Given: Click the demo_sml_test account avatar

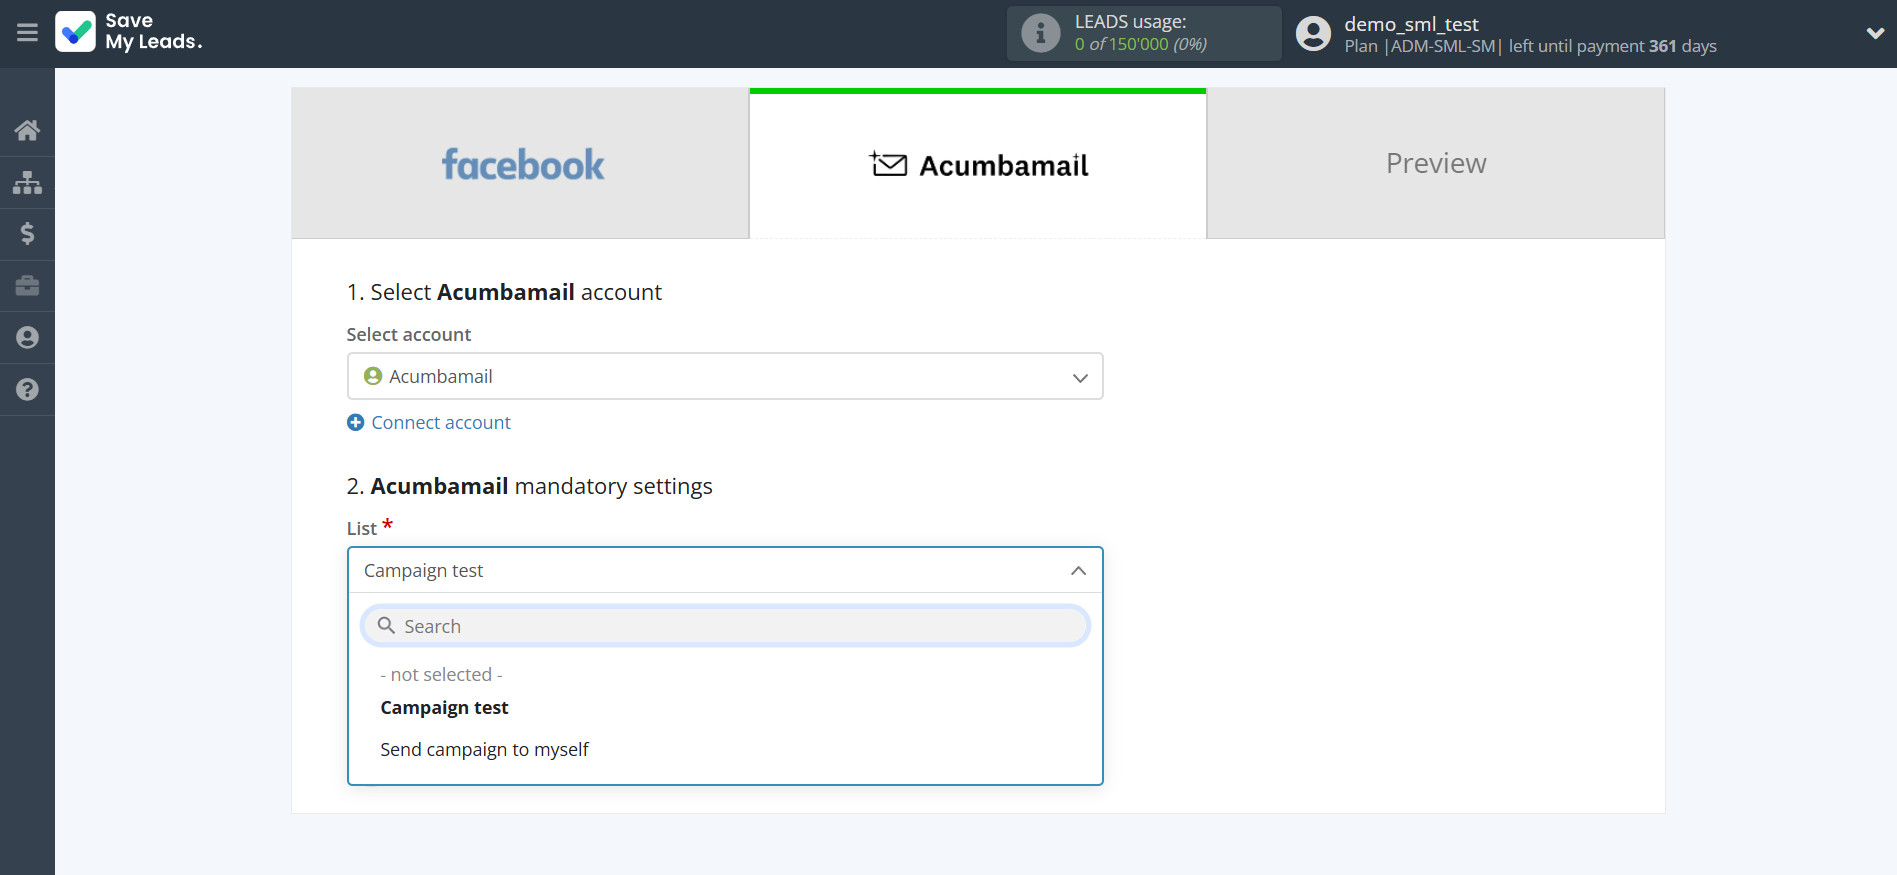Looking at the screenshot, I should pyautogui.click(x=1313, y=34).
